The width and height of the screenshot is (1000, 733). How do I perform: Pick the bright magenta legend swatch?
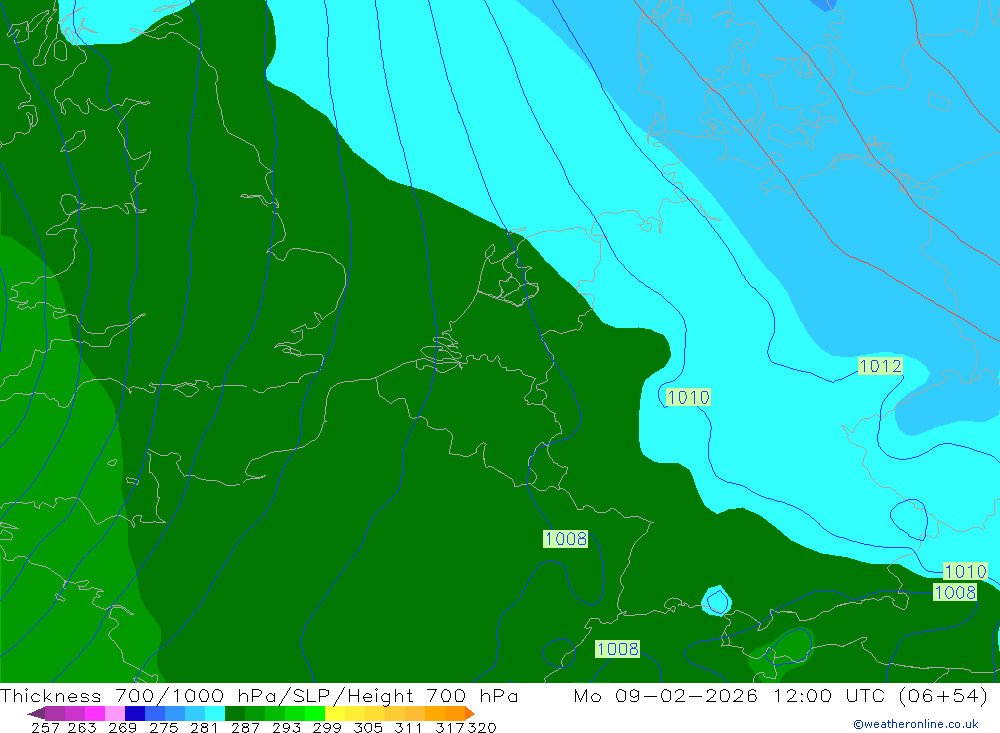point(94,713)
